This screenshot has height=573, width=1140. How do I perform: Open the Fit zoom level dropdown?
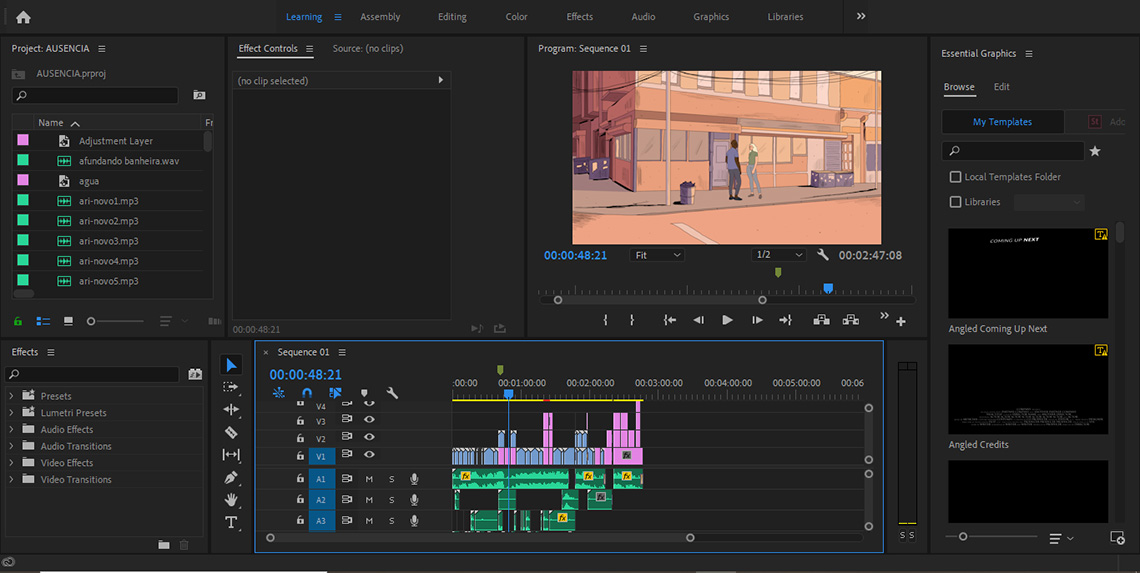[658, 255]
